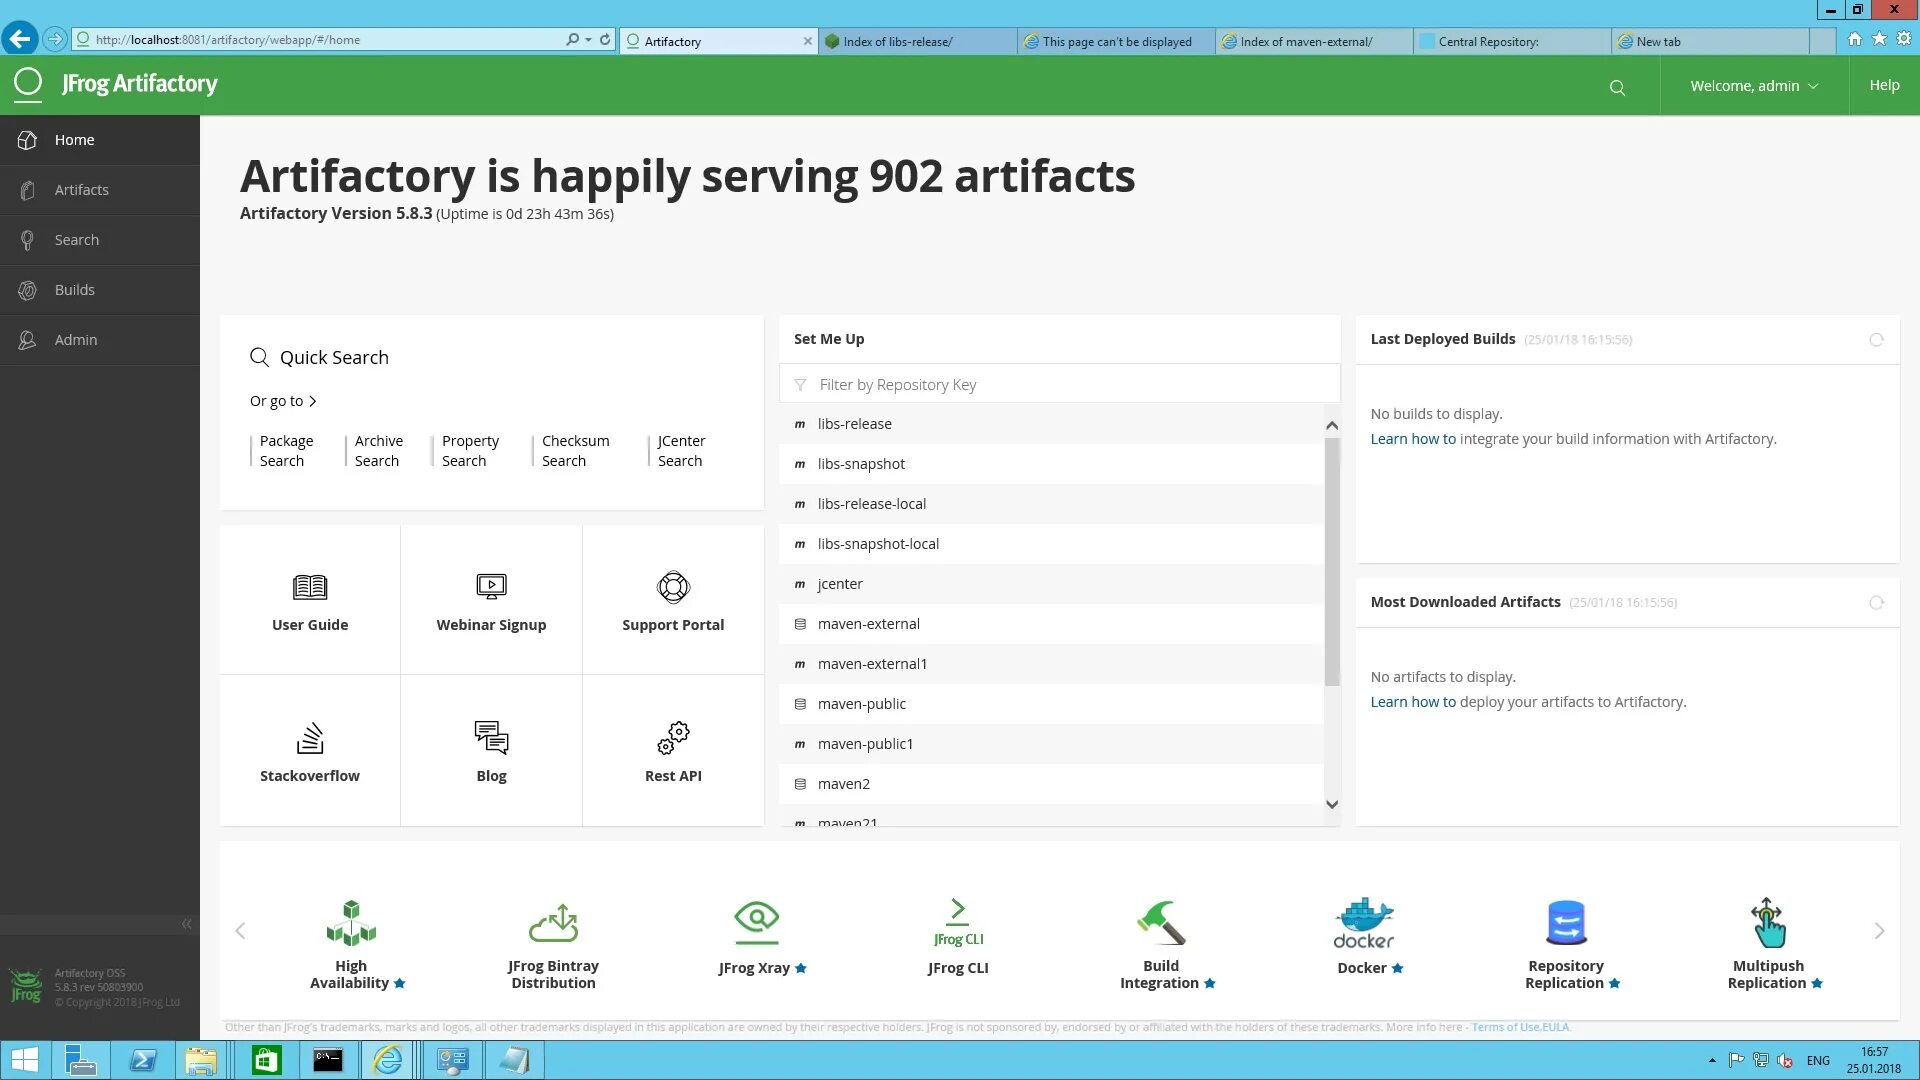
Task: Click the Set Me Up scrollbar down arrow
Action: point(1331,804)
